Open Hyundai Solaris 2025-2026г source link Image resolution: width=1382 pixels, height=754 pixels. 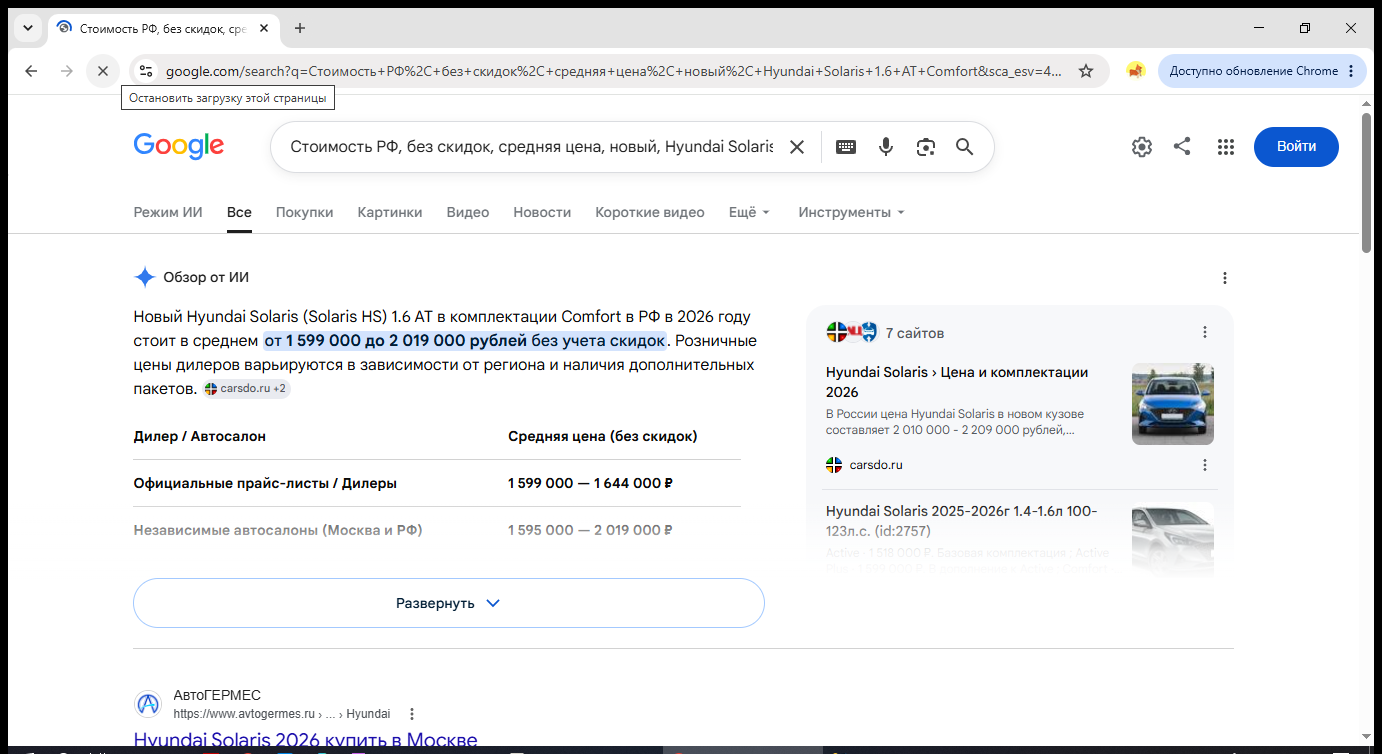tap(962, 521)
